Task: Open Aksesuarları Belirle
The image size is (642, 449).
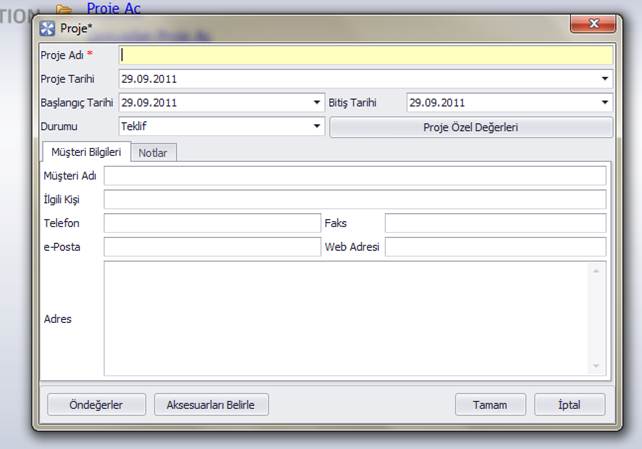Action: (x=211, y=405)
